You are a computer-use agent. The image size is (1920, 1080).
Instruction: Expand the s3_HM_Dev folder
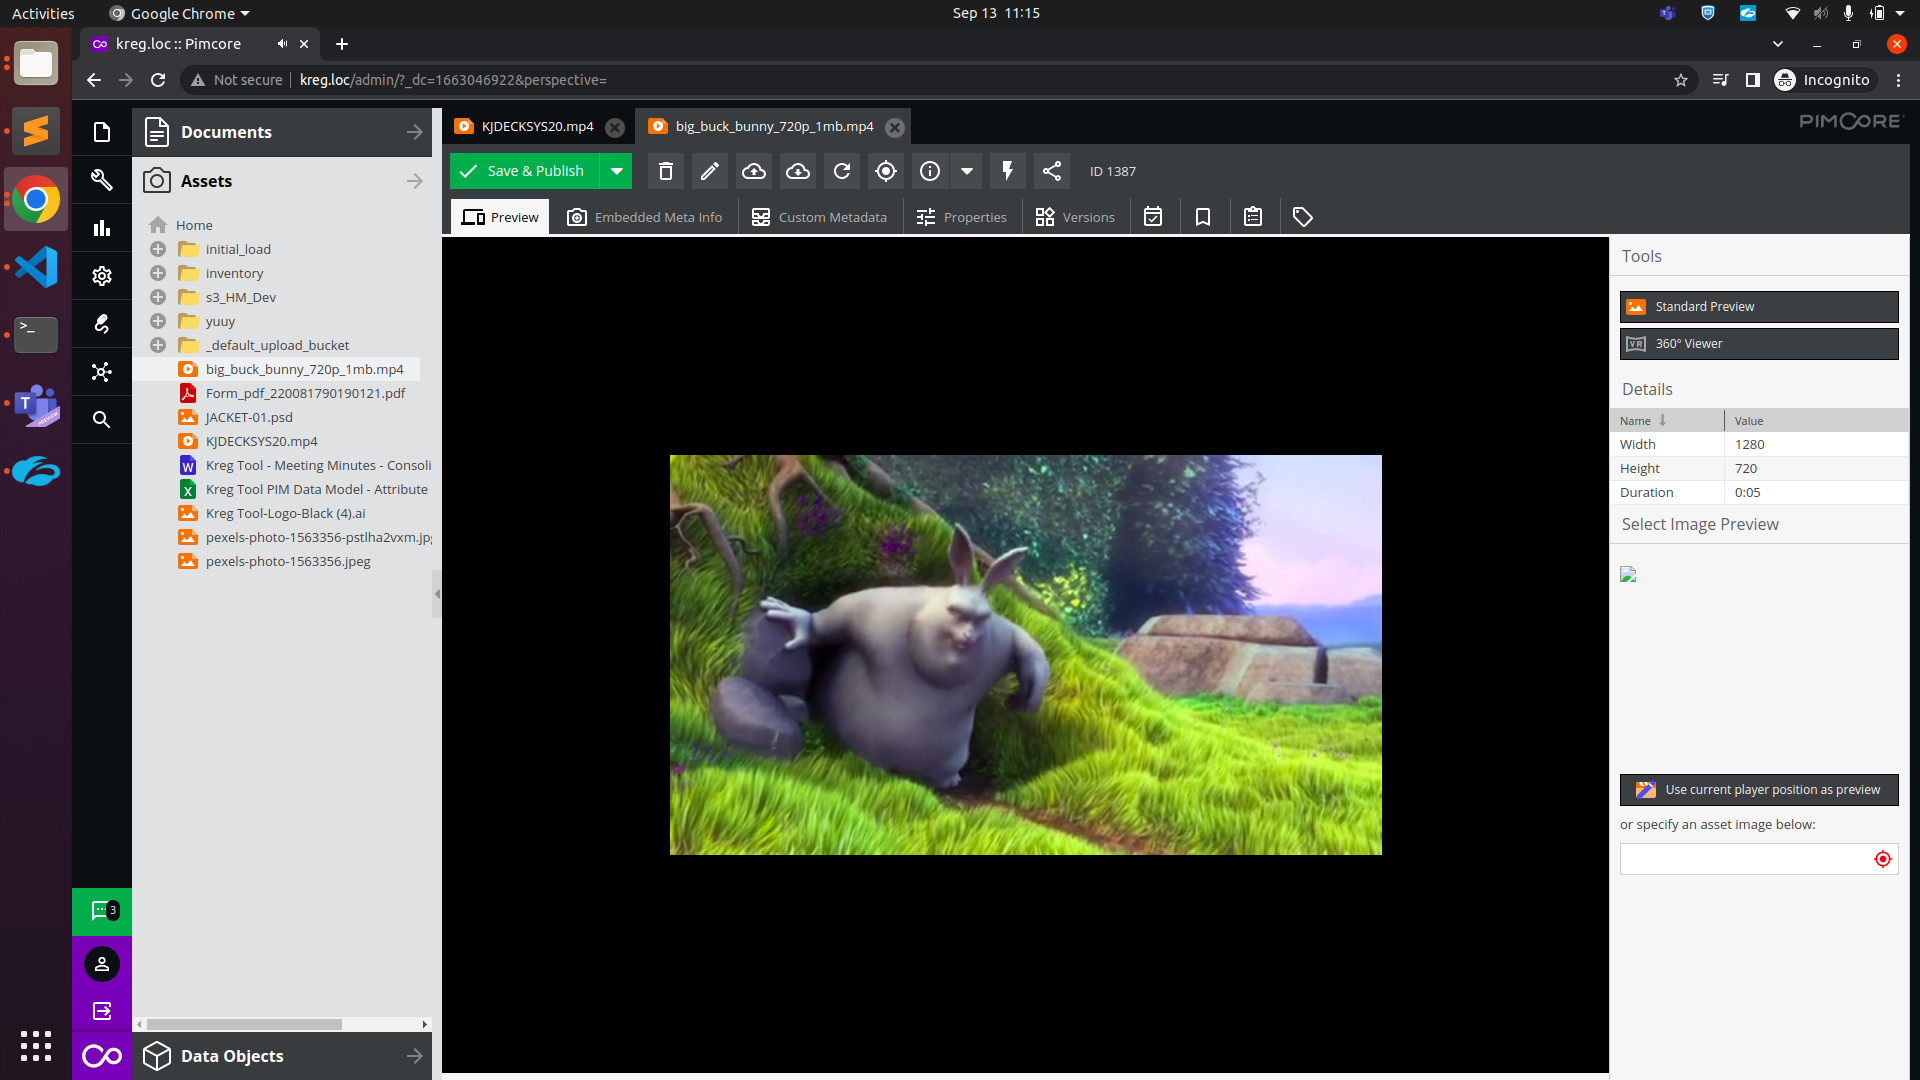157,297
